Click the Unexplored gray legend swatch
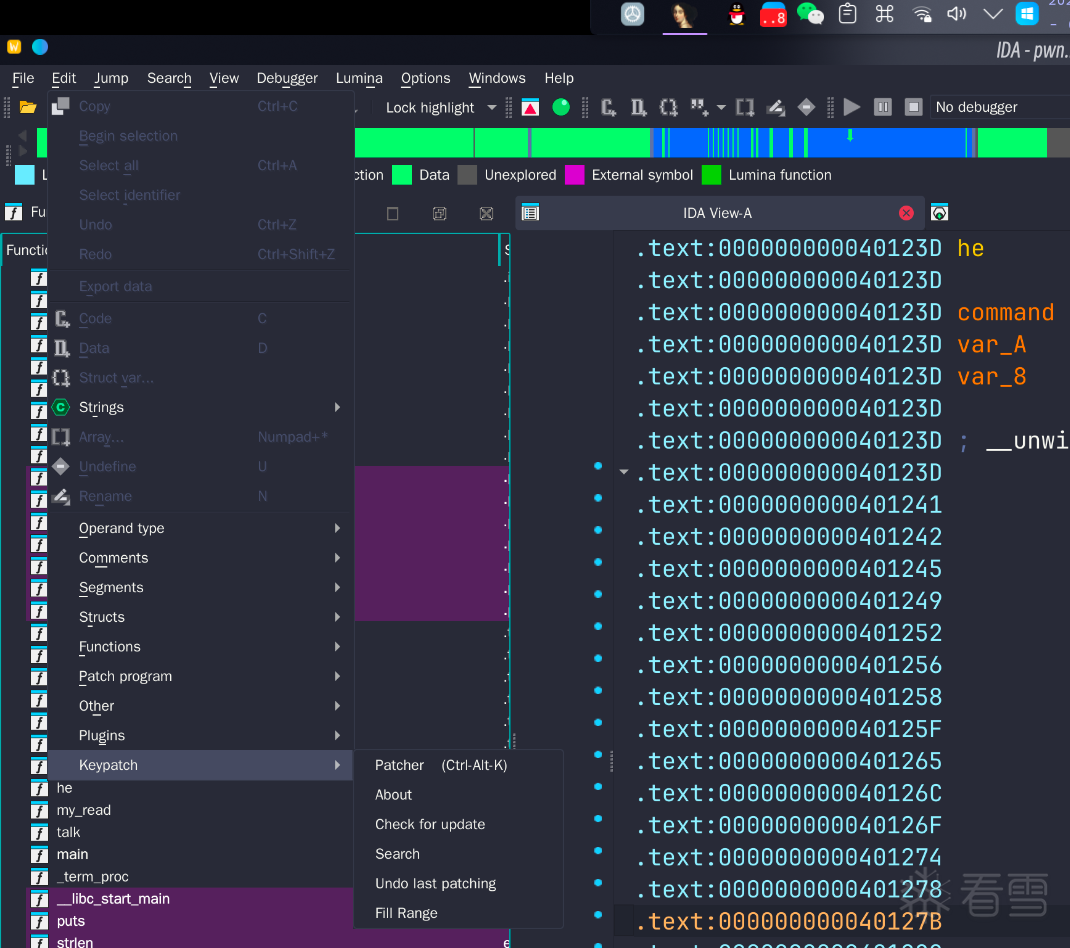Screen dimensions: 1070x948 [x=467, y=175]
